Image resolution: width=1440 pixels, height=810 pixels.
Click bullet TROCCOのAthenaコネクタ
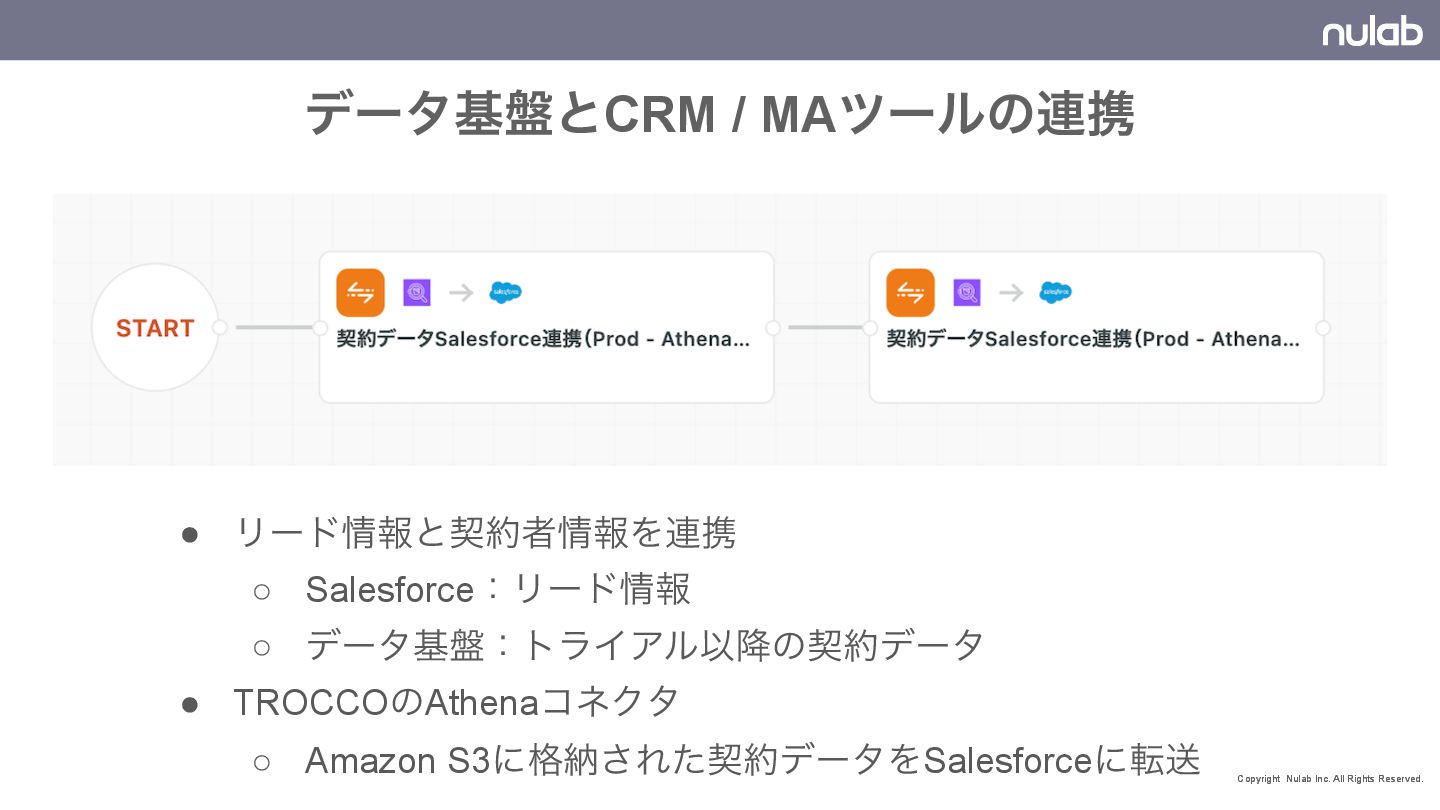tap(456, 702)
